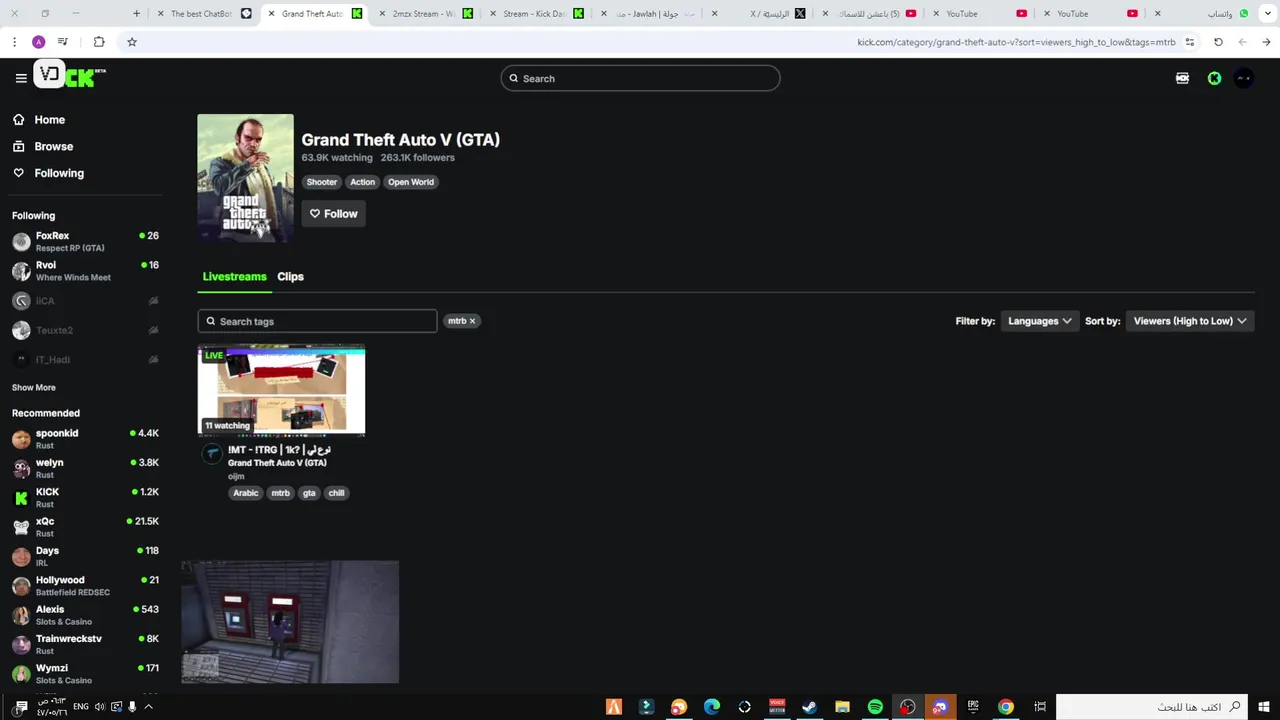Open spoonkid recommended channel

point(86,439)
